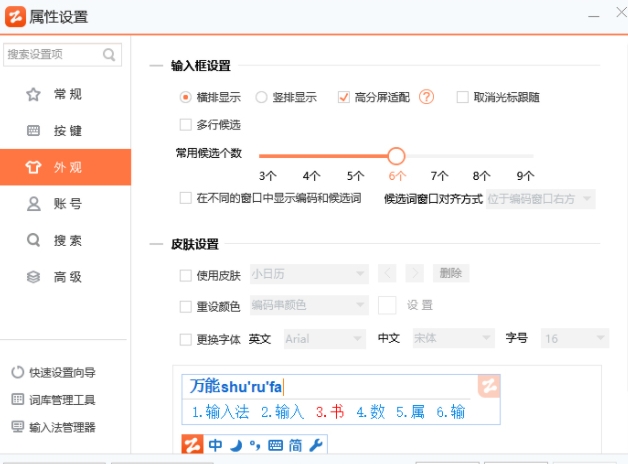Click the wrench icon on the preview toolbar
This screenshot has height=464, width=628.
(x=315, y=445)
